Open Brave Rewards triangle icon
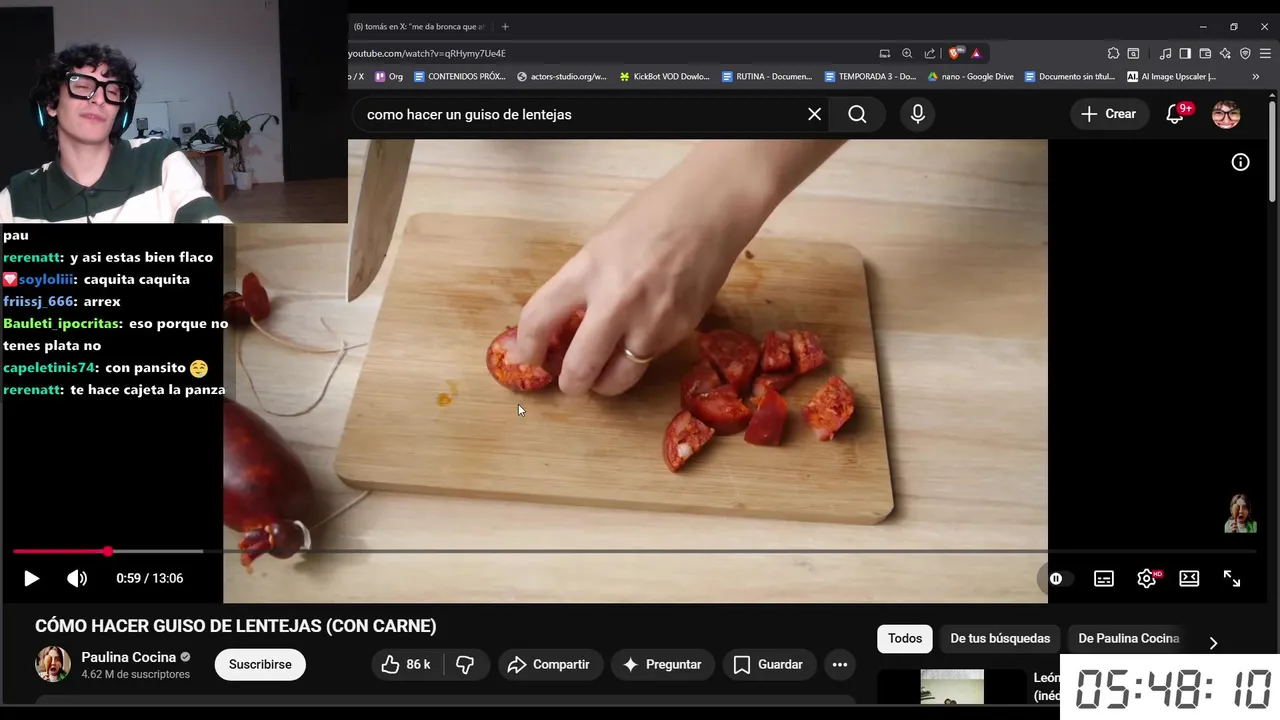1280x720 pixels. [x=977, y=53]
